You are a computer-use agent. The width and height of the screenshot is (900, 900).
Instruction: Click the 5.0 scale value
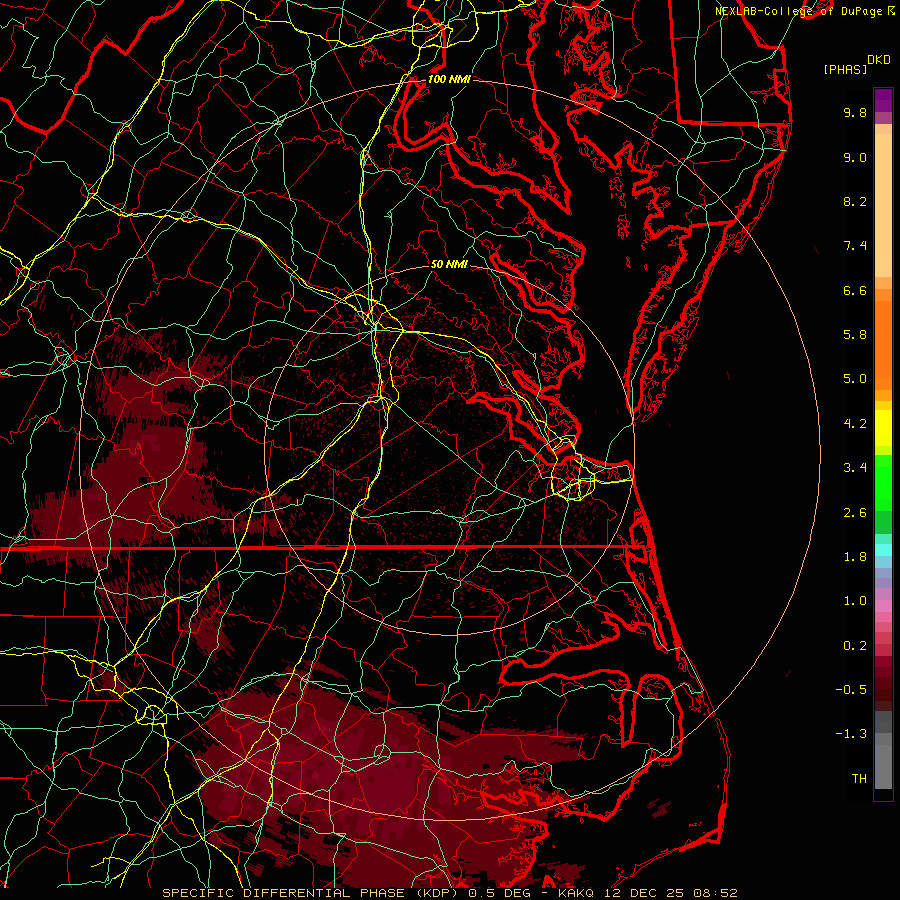(855, 379)
